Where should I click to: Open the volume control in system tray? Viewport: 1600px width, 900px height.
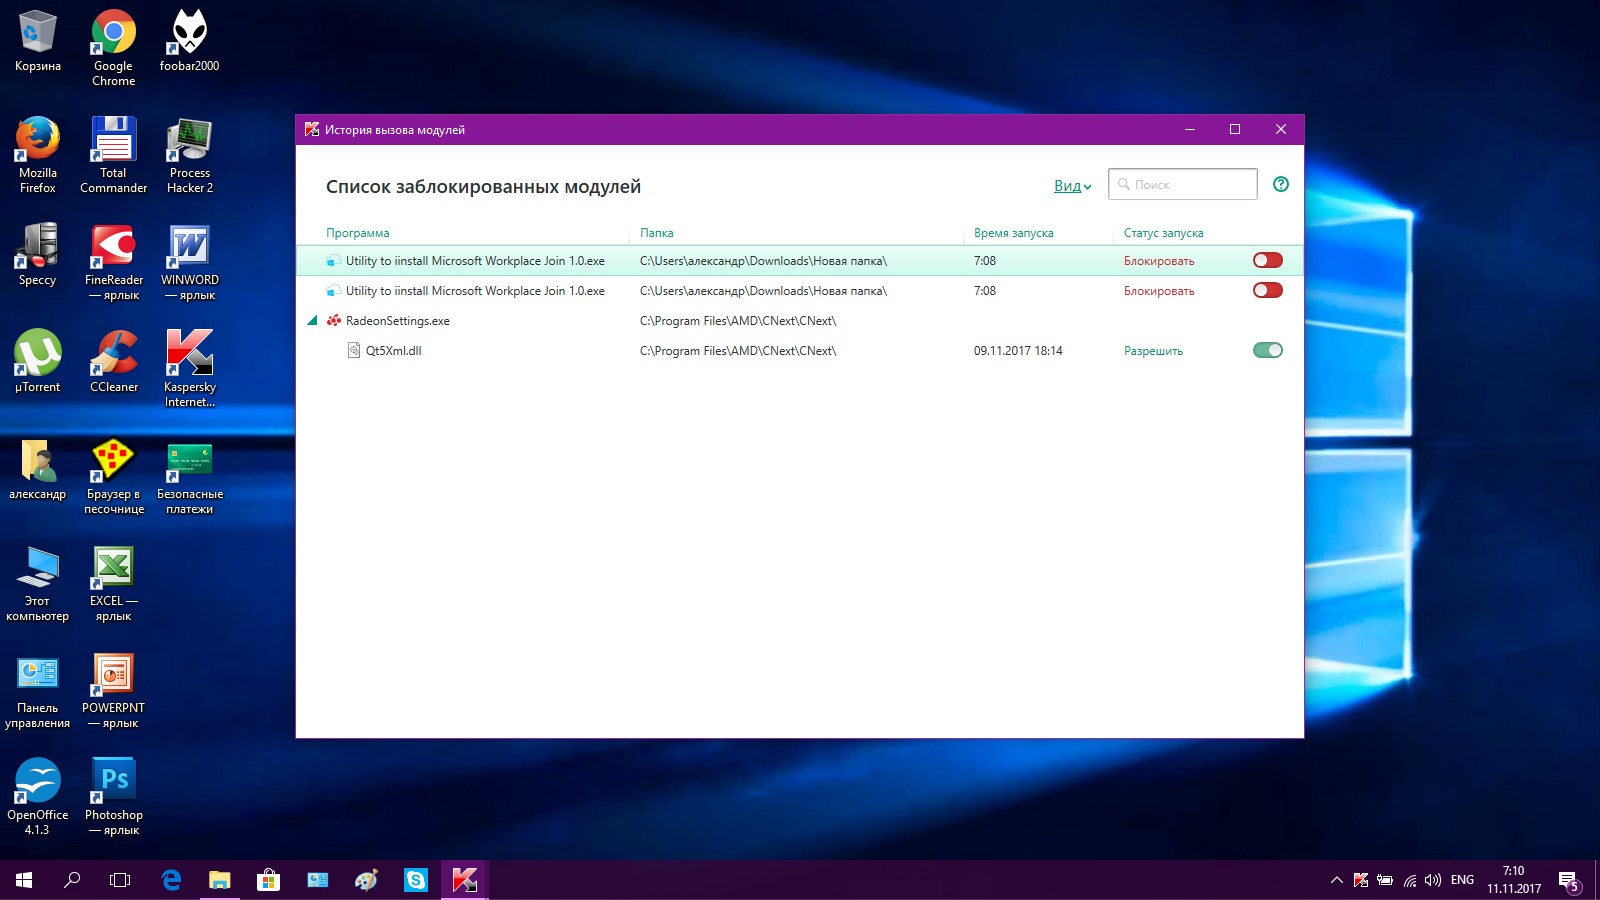(1433, 880)
